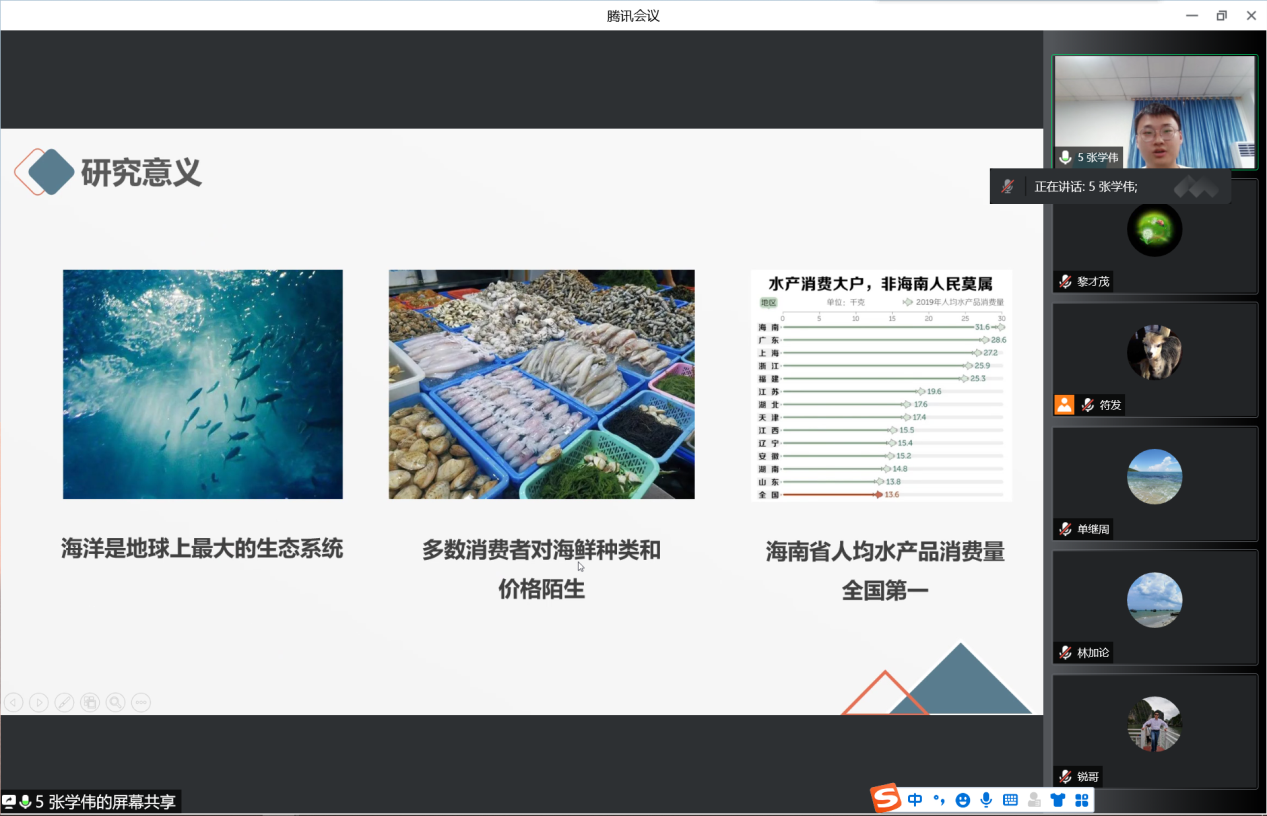
Task: Click Sogou voice input microphone
Action: pos(986,800)
